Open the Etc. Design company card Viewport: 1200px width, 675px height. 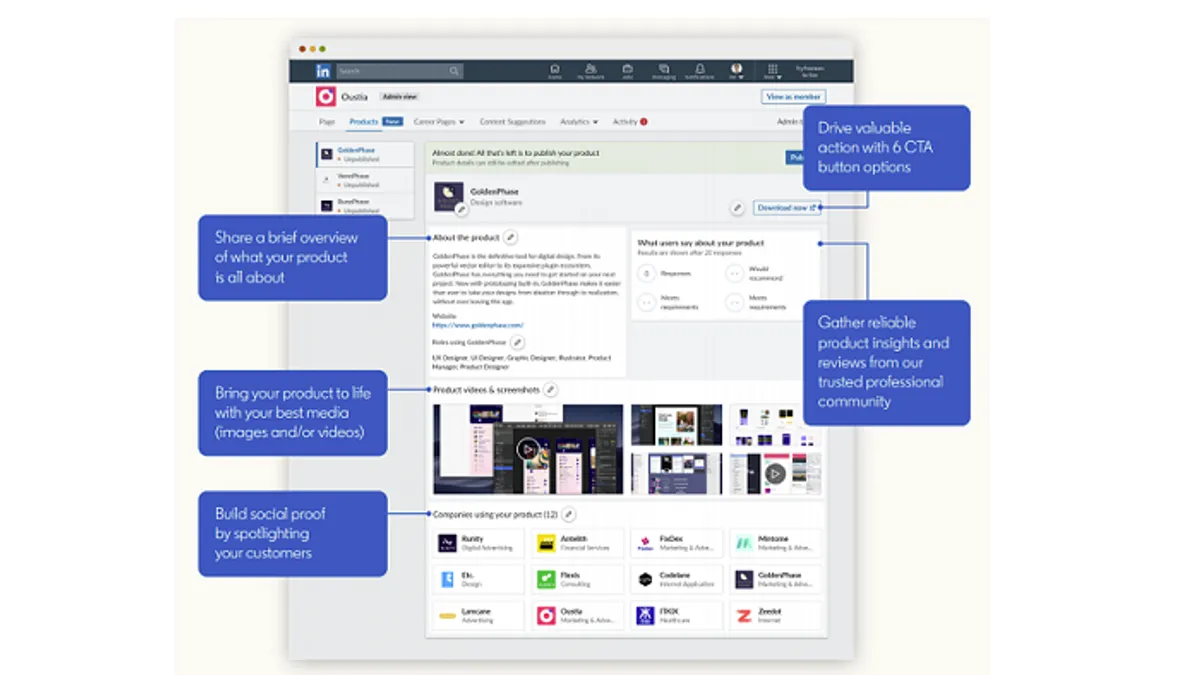tap(478, 580)
